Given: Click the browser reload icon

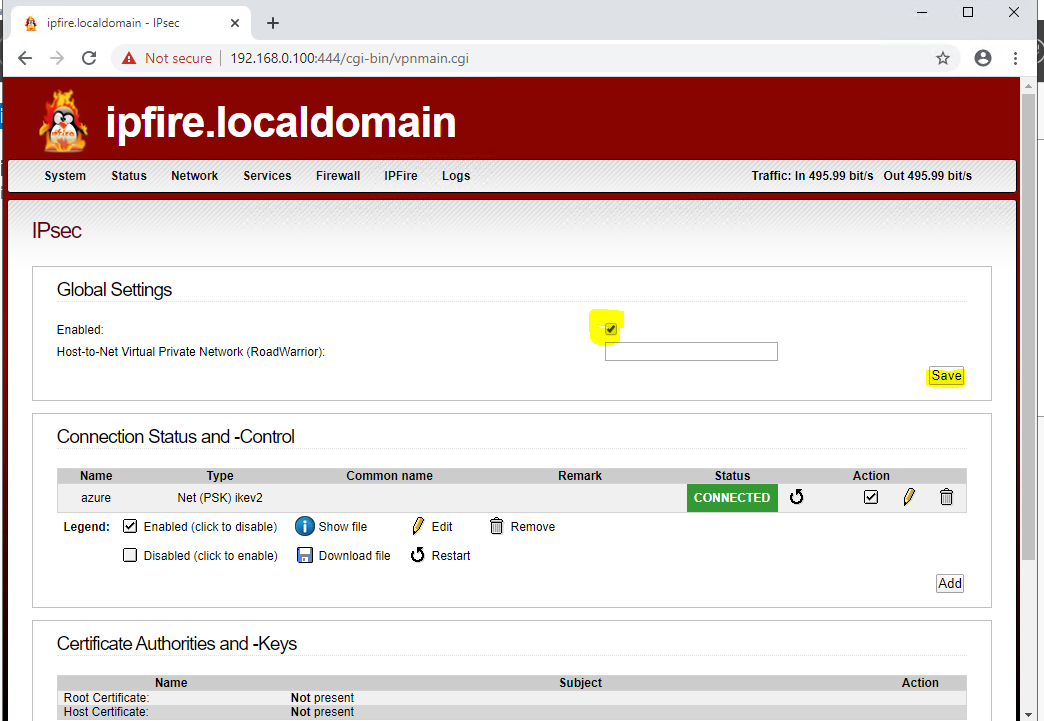Looking at the screenshot, I should (88, 58).
